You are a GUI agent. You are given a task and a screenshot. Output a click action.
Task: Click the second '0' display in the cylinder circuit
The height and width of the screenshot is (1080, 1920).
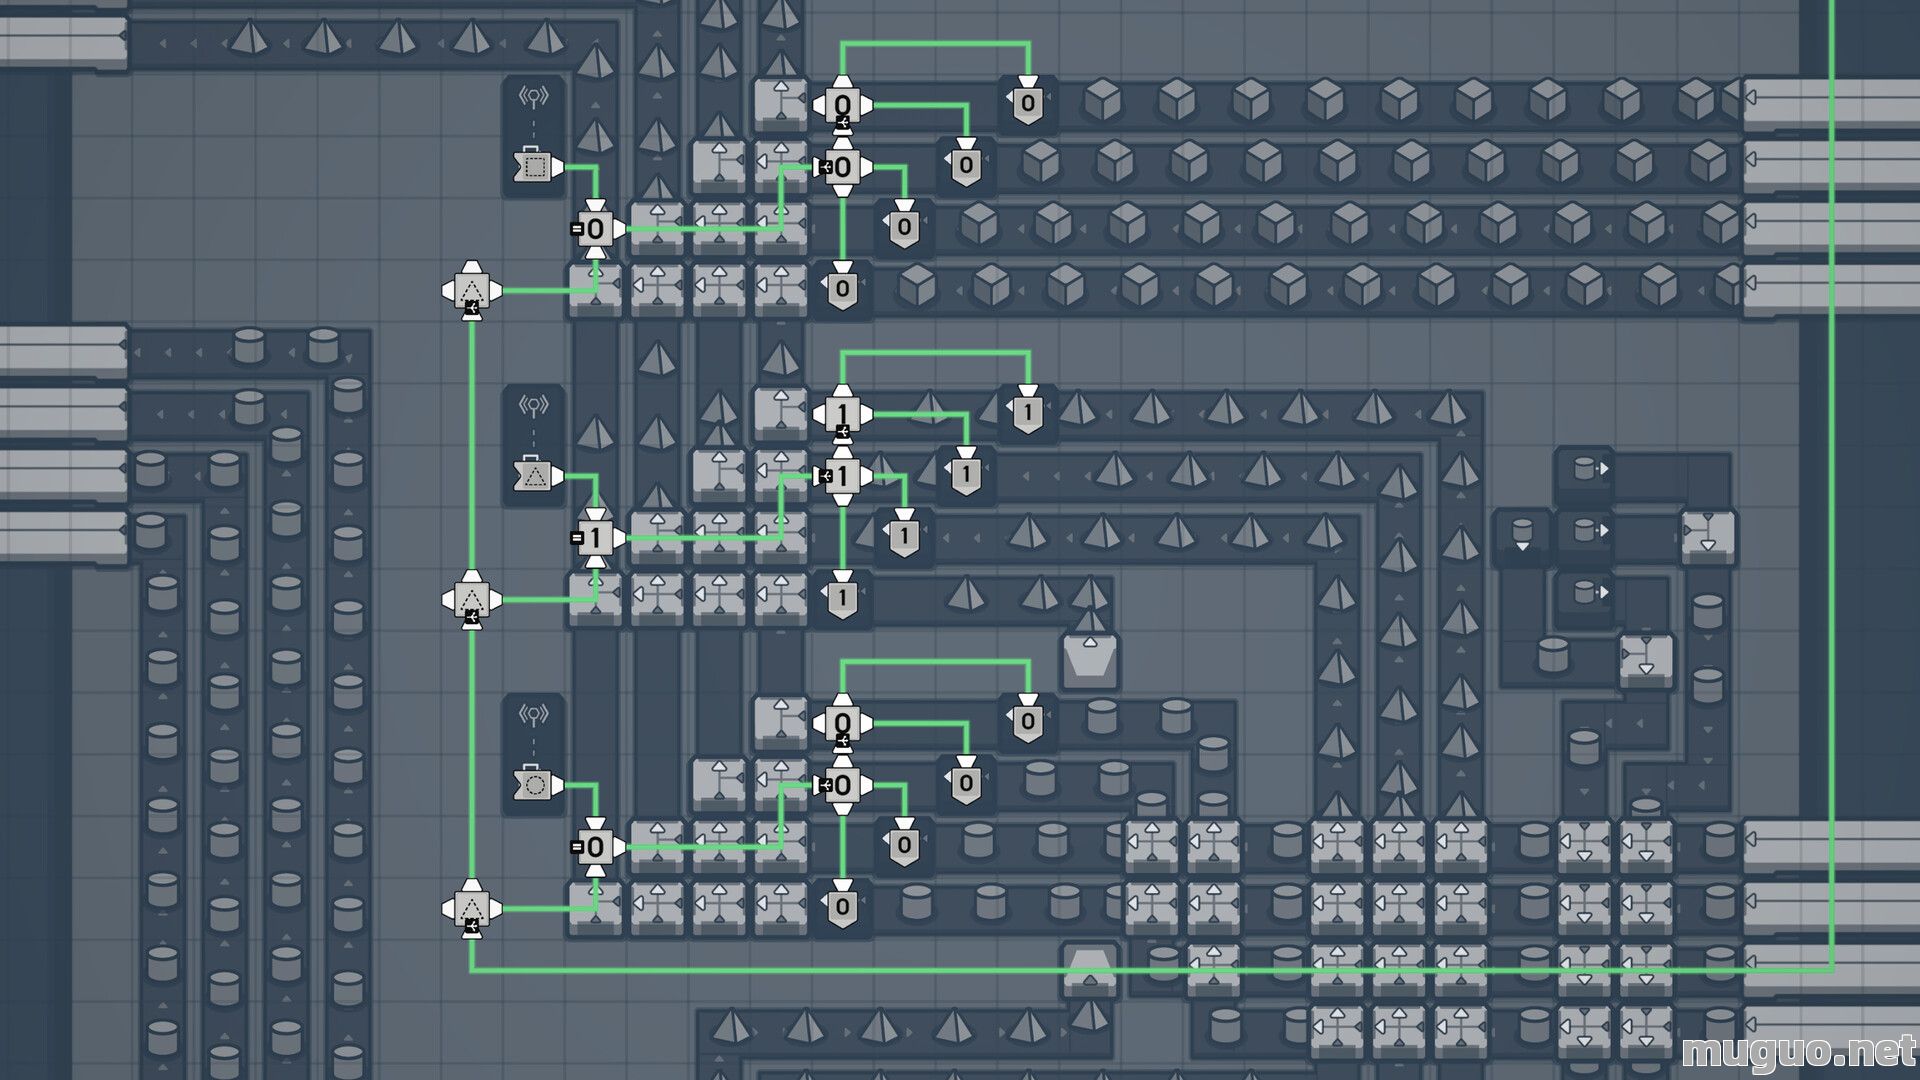point(966,782)
